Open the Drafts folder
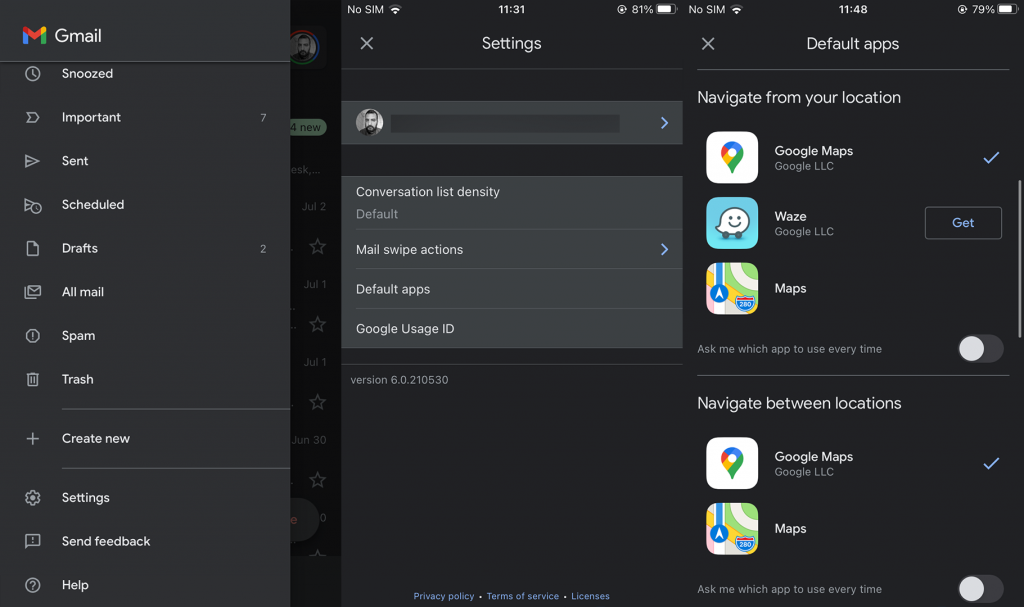 [145, 248]
